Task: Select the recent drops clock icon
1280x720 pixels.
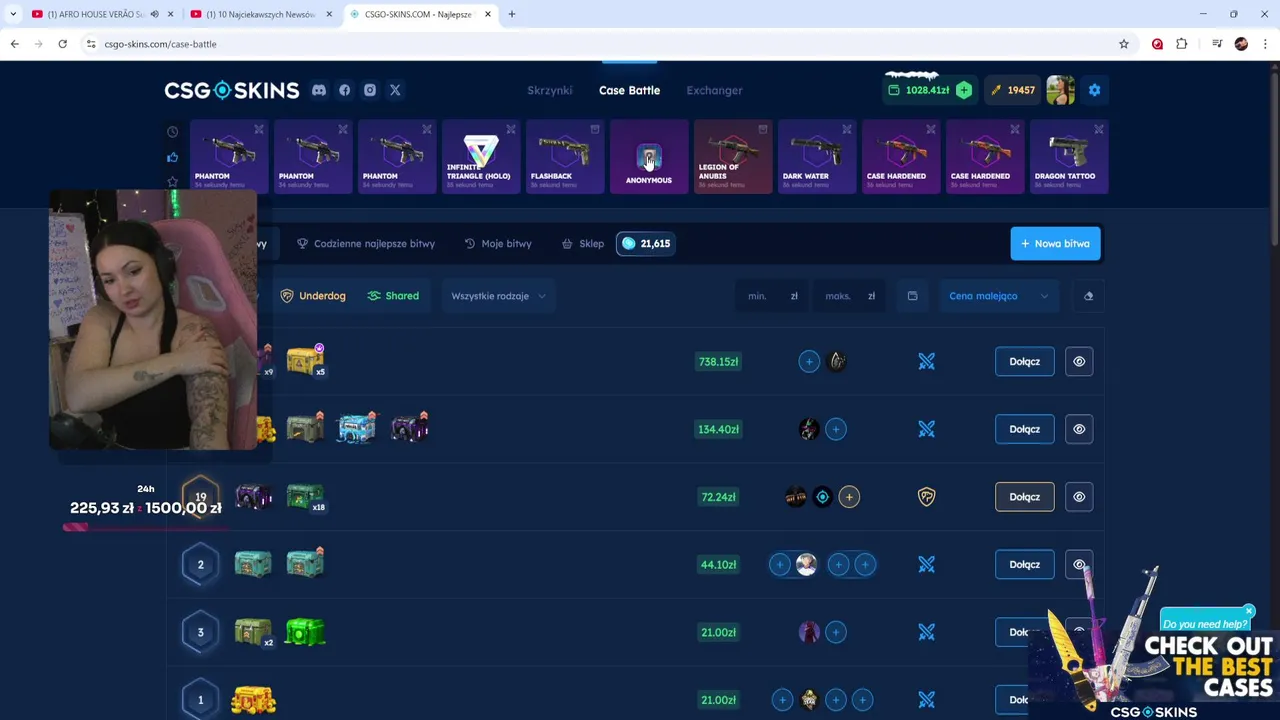Action: coord(172,132)
